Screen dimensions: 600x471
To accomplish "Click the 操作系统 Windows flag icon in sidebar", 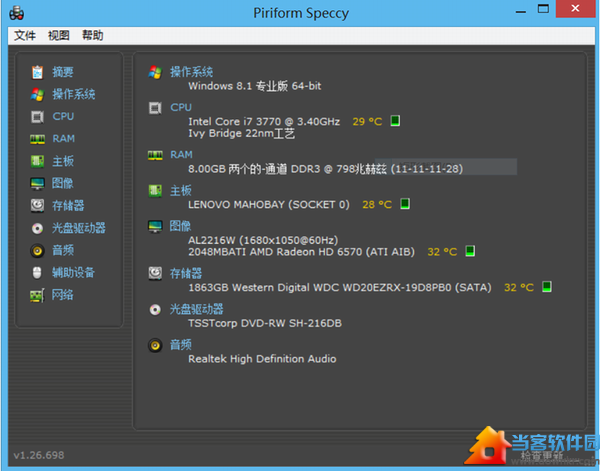I will pos(38,94).
